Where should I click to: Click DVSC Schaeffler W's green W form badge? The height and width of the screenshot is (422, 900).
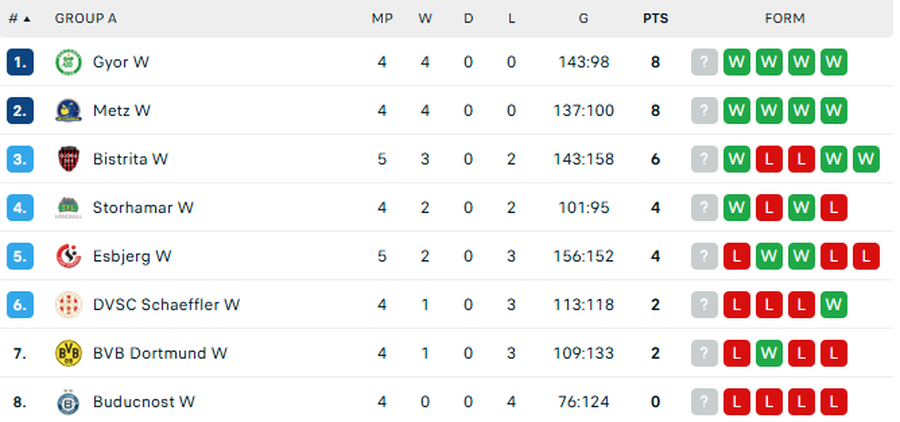point(833,304)
